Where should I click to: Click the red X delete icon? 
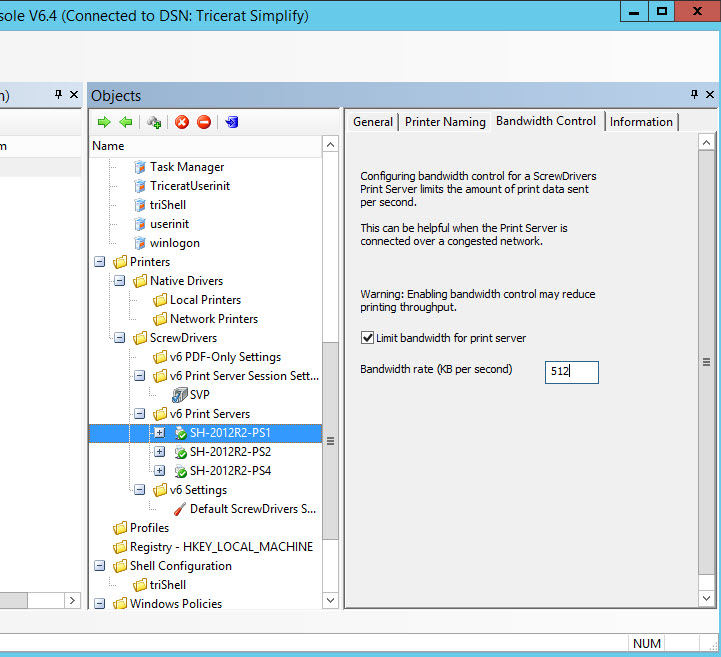tap(182, 122)
